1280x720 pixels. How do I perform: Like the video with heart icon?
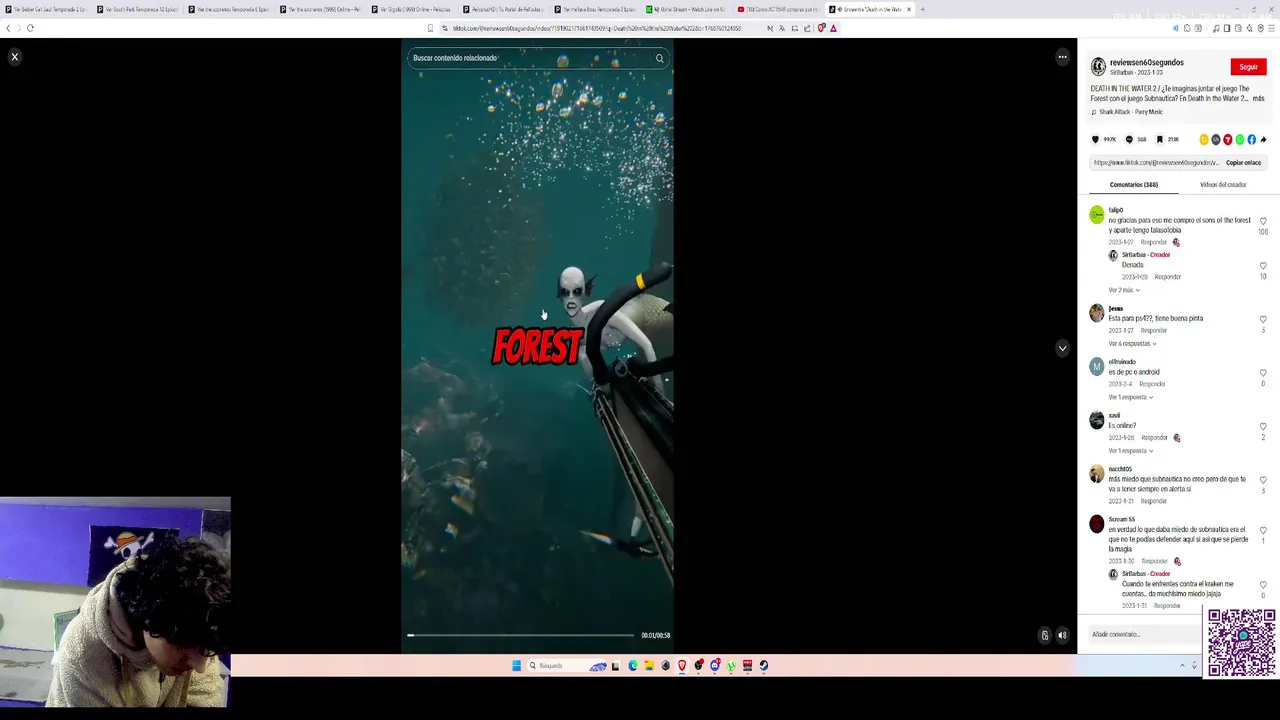coord(1095,139)
